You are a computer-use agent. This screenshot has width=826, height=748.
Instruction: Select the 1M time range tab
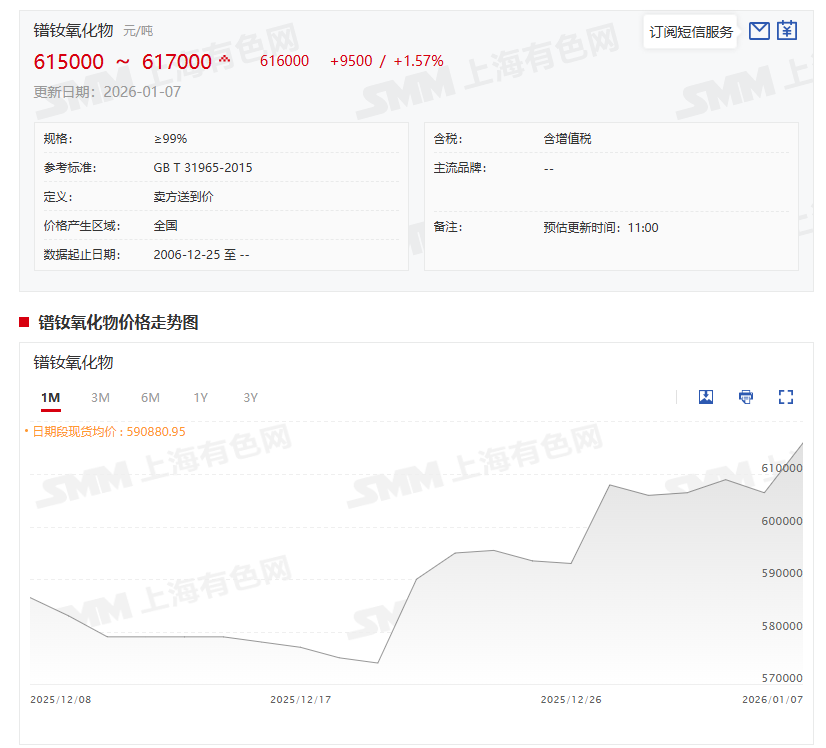(x=51, y=398)
